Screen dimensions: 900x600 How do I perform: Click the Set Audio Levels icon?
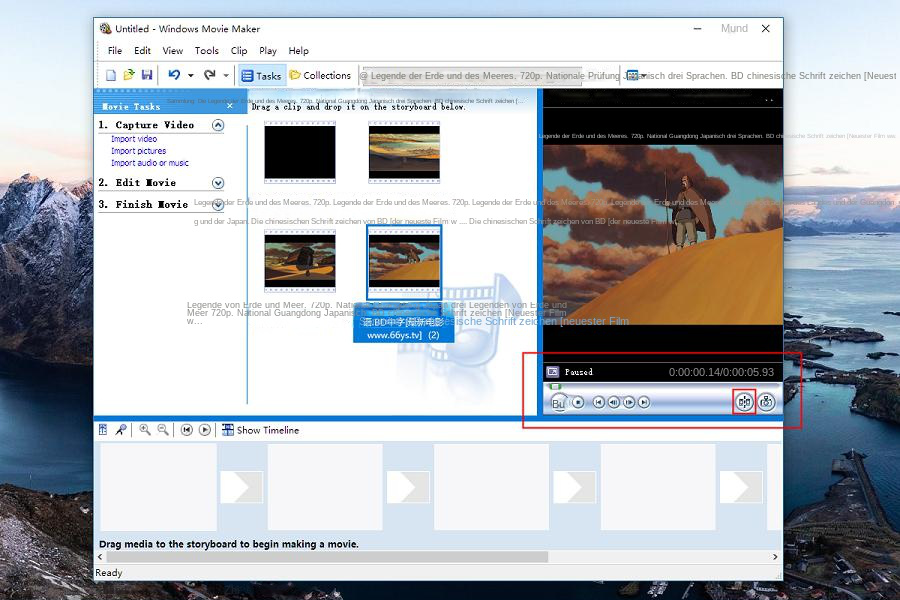103,429
